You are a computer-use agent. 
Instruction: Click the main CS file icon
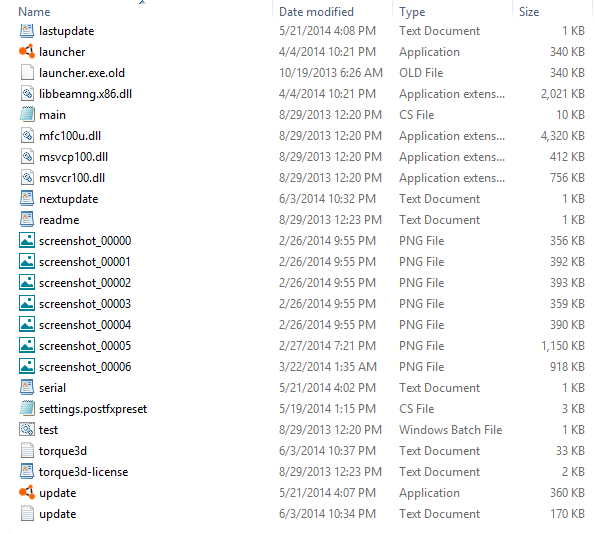27,115
